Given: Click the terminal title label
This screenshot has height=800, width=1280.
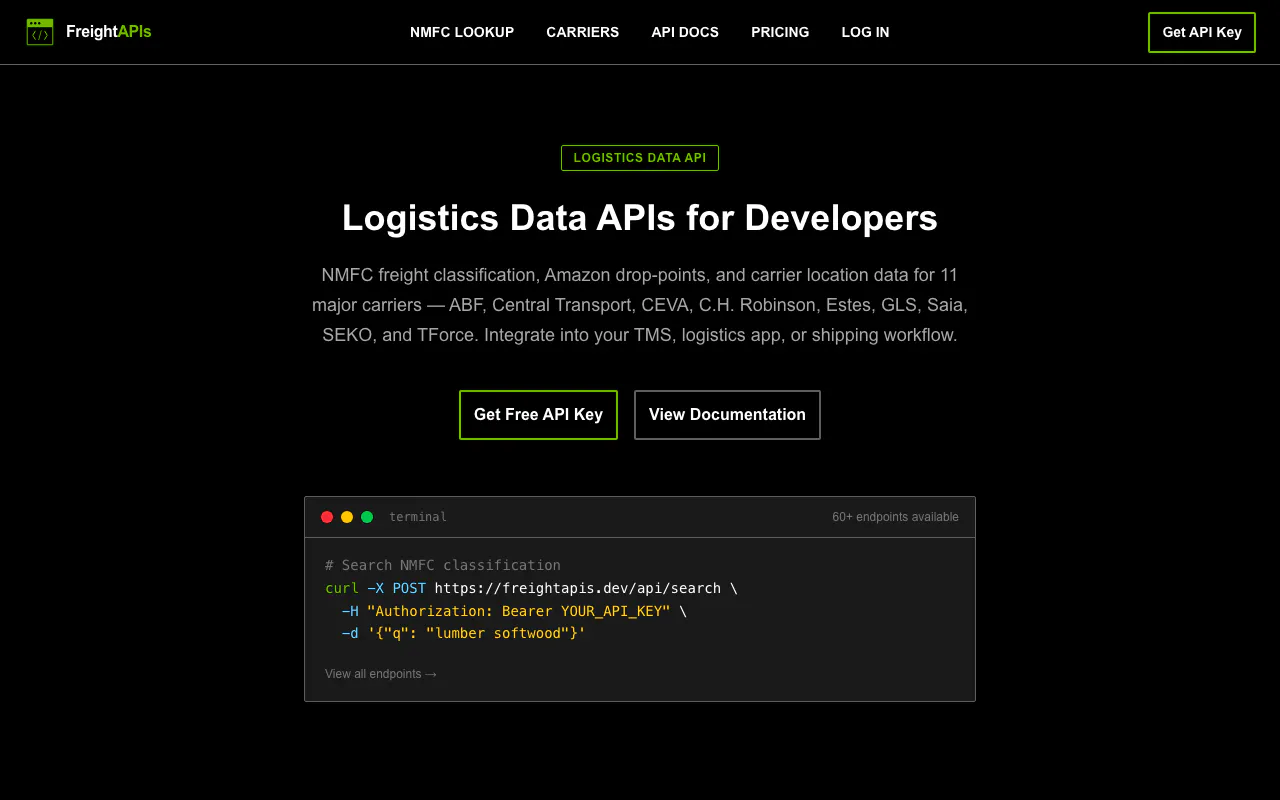Looking at the screenshot, I should (418, 517).
